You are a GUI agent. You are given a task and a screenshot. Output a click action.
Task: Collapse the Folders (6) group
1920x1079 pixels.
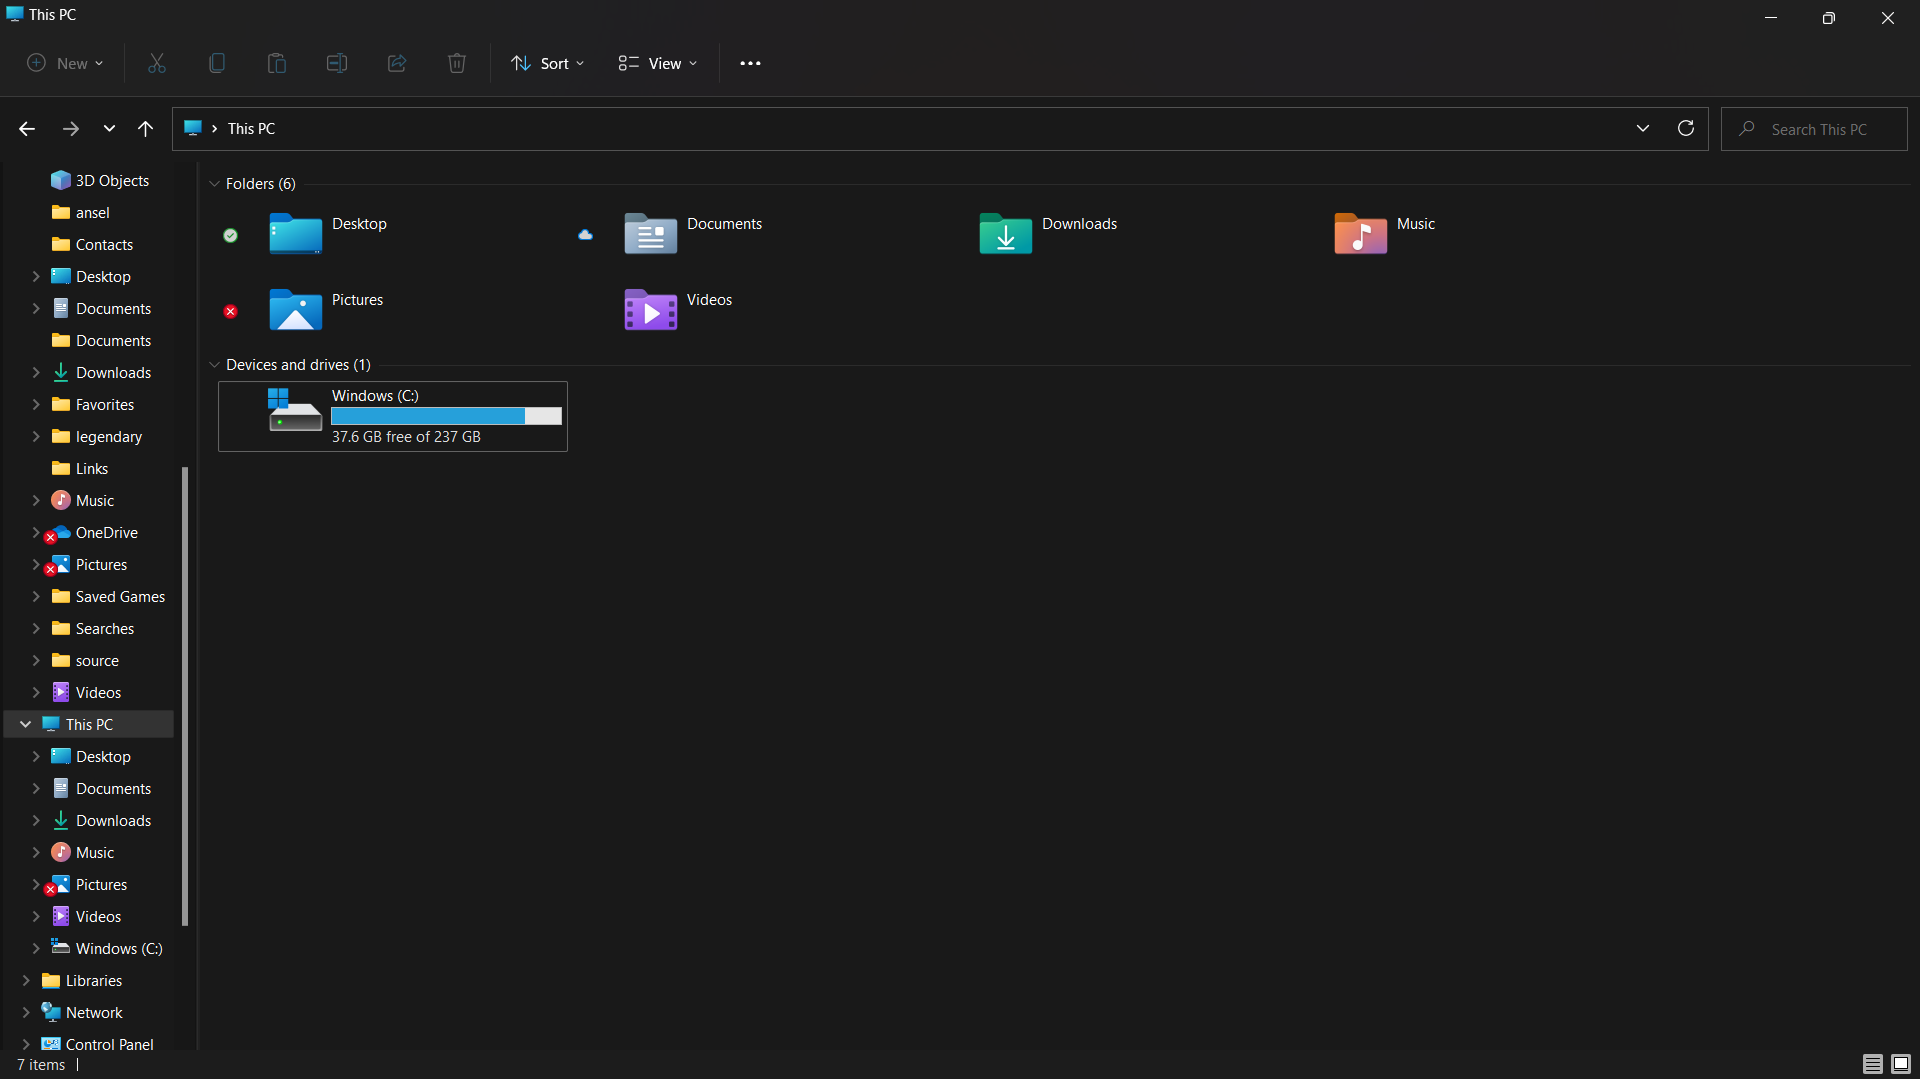[214, 184]
